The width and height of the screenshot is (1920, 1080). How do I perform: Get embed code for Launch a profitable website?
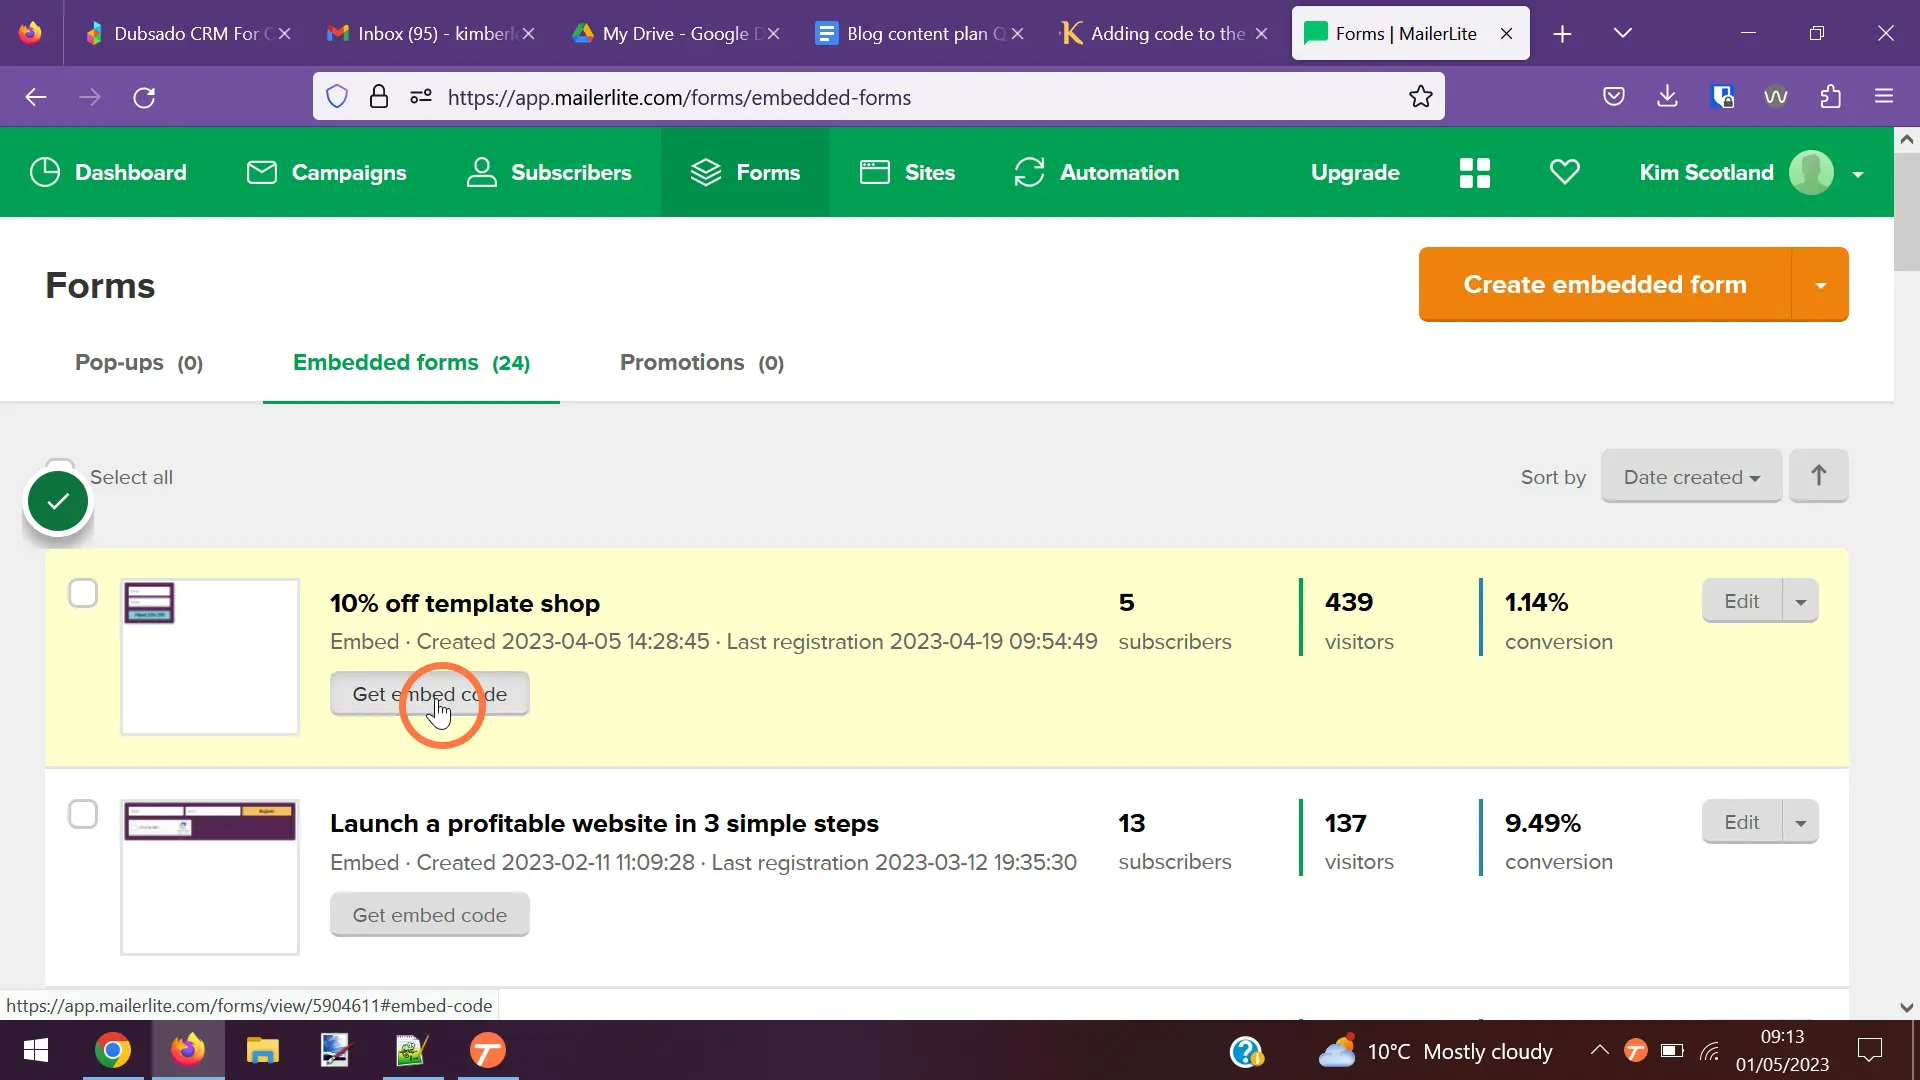(x=429, y=916)
